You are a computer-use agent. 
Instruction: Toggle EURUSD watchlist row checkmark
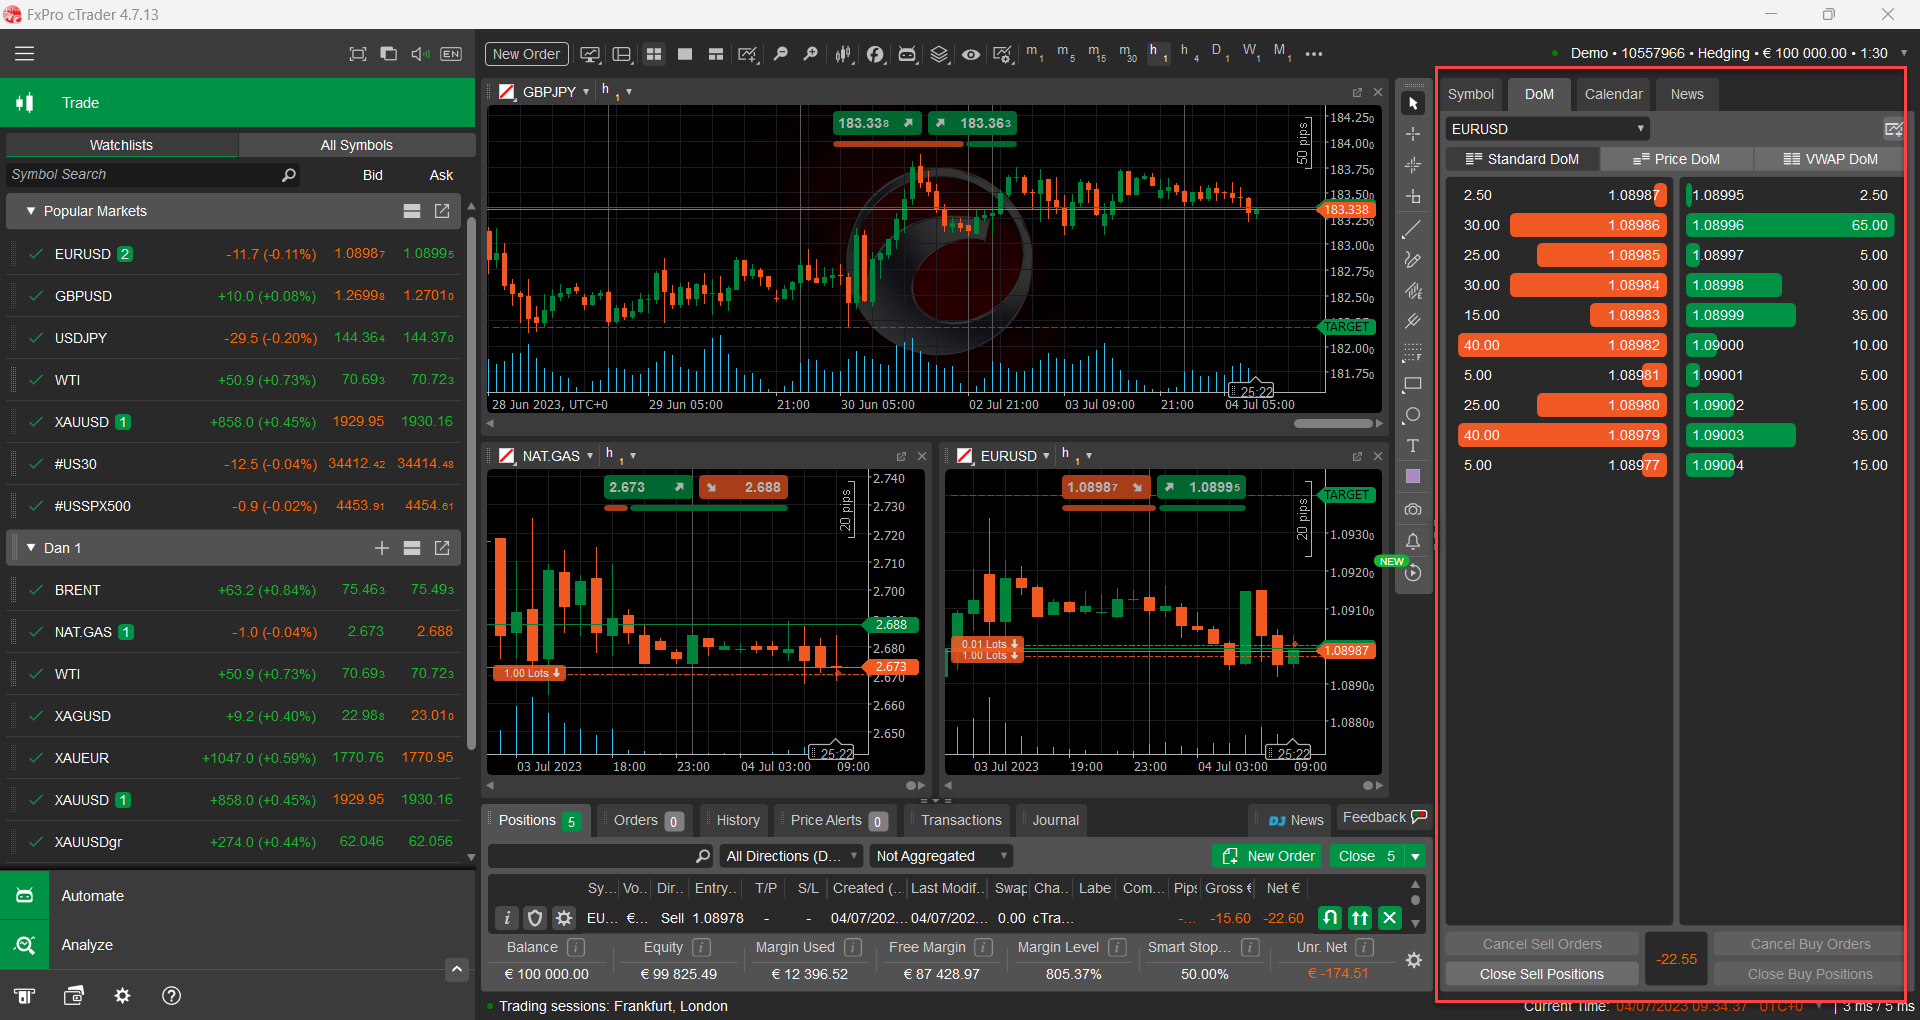pyautogui.click(x=36, y=254)
